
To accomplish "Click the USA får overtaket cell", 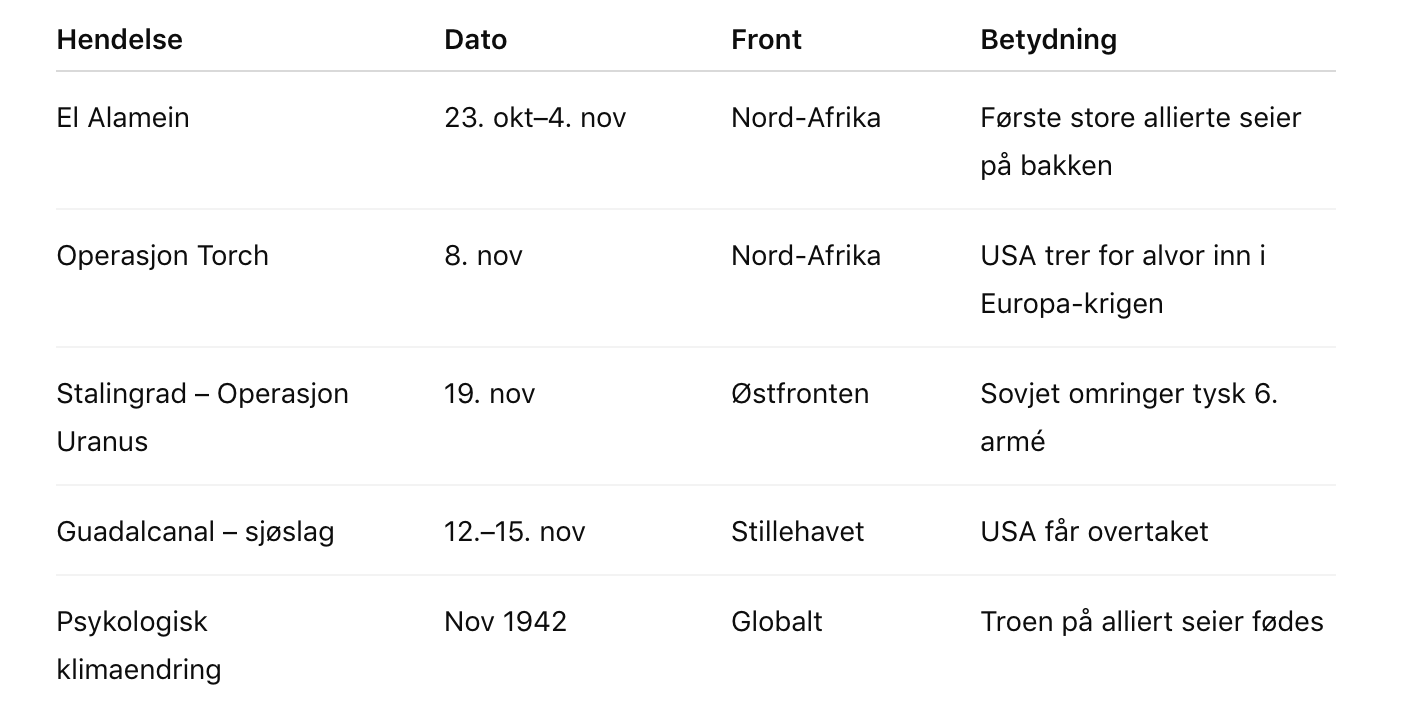I will (x=1094, y=531).
